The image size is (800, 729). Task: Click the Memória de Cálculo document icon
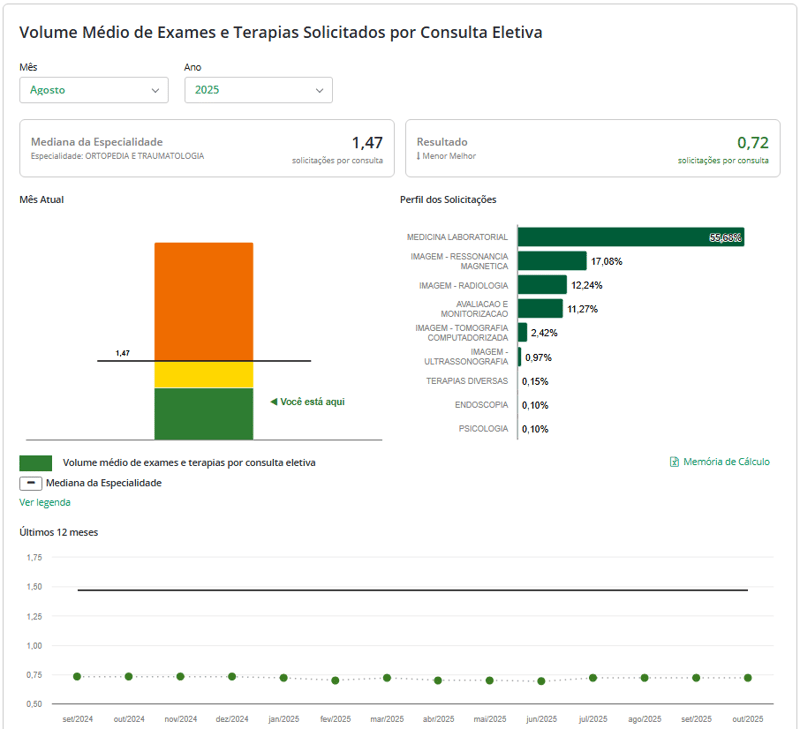tap(675, 462)
